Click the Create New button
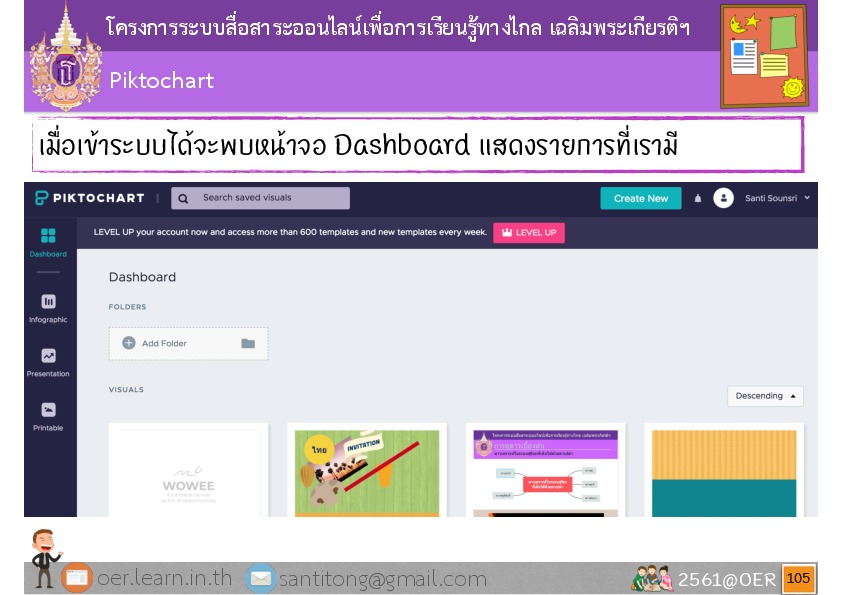The height and width of the screenshot is (595, 842). point(641,198)
